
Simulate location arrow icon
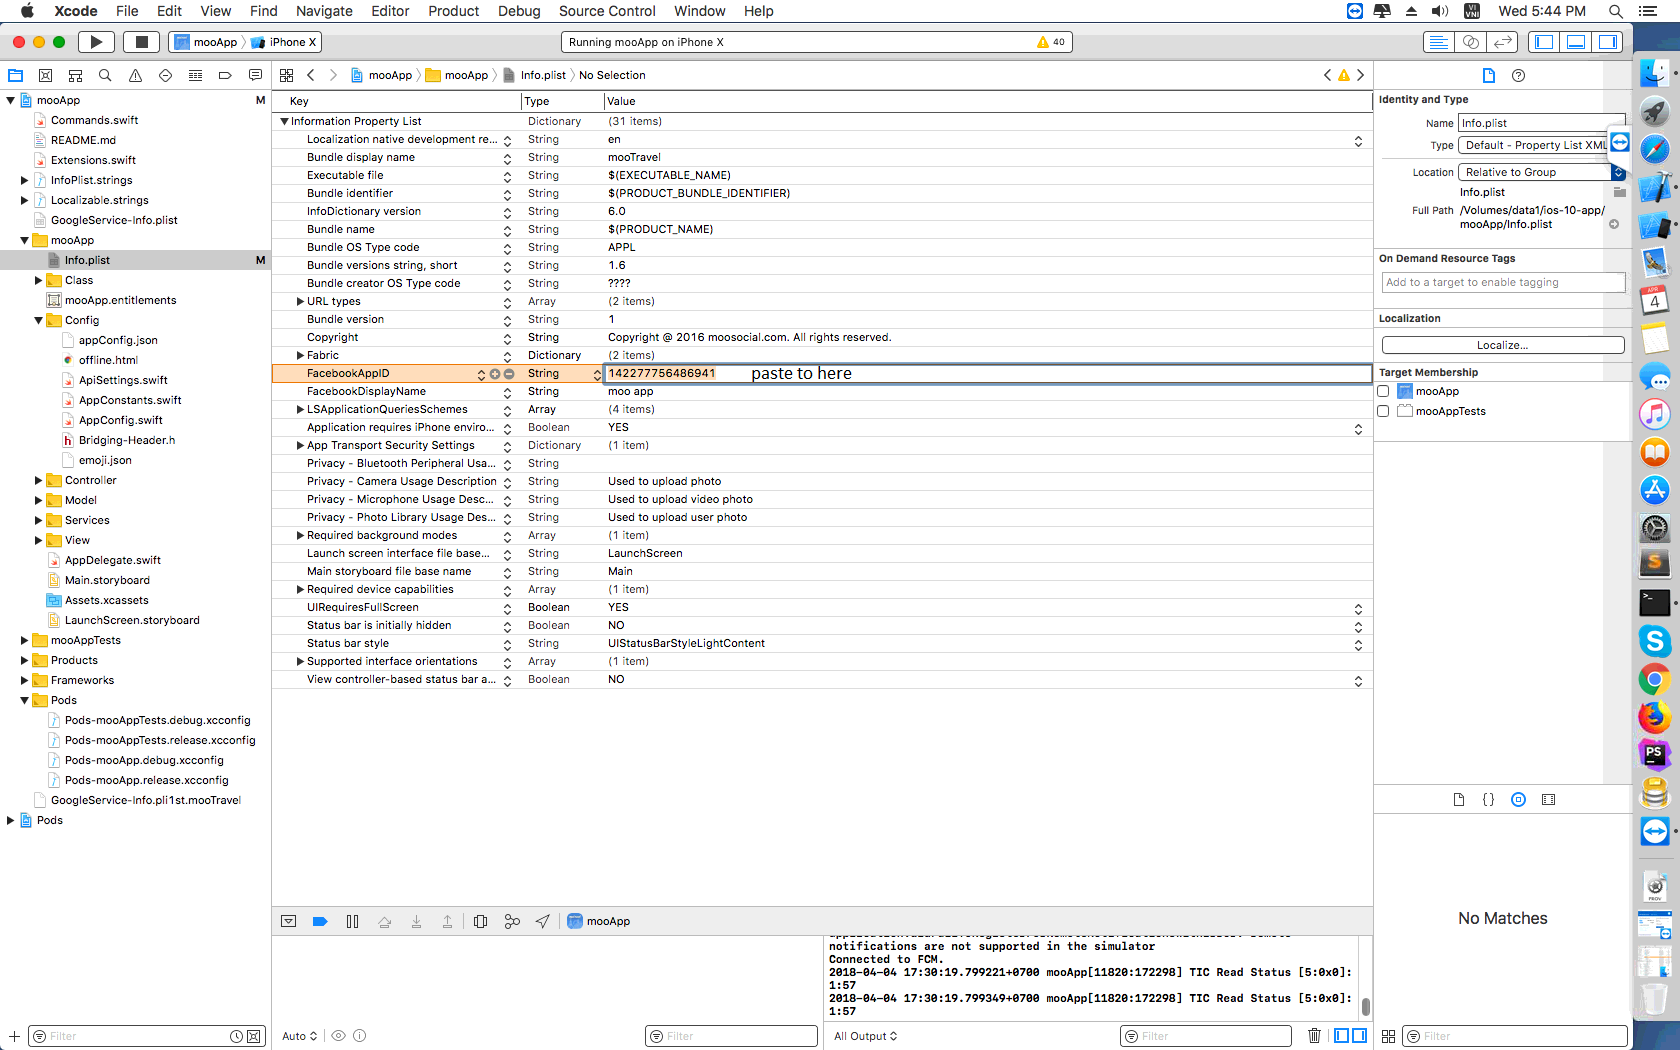[x=543, y=921]
